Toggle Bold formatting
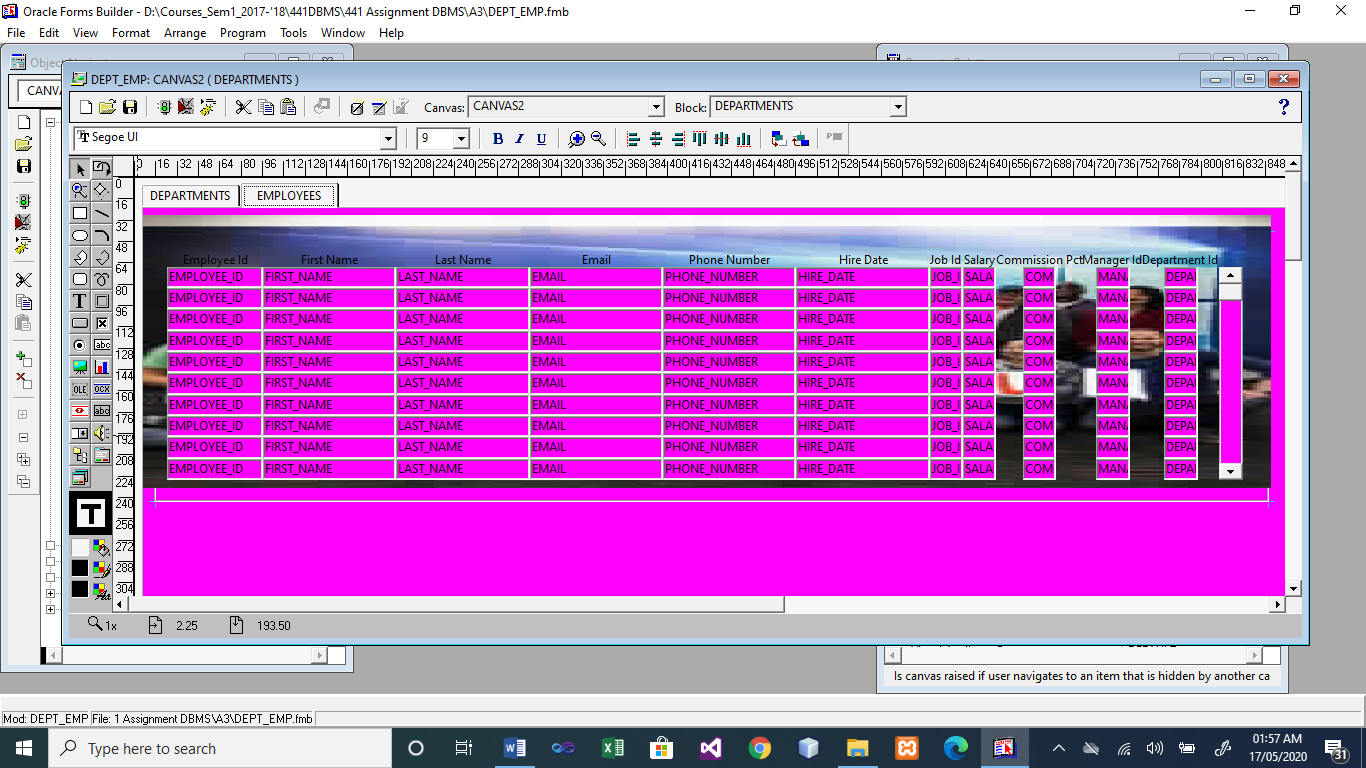 498,139
